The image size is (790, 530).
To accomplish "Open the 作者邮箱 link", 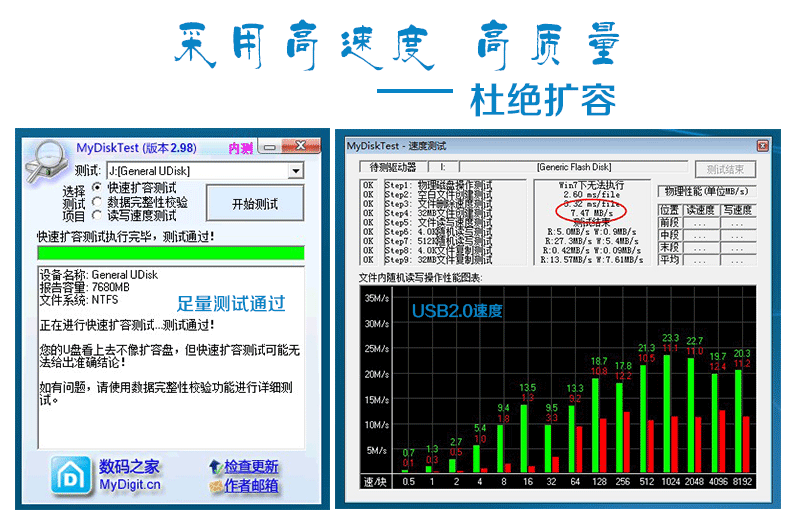I will tap(251, 486).
